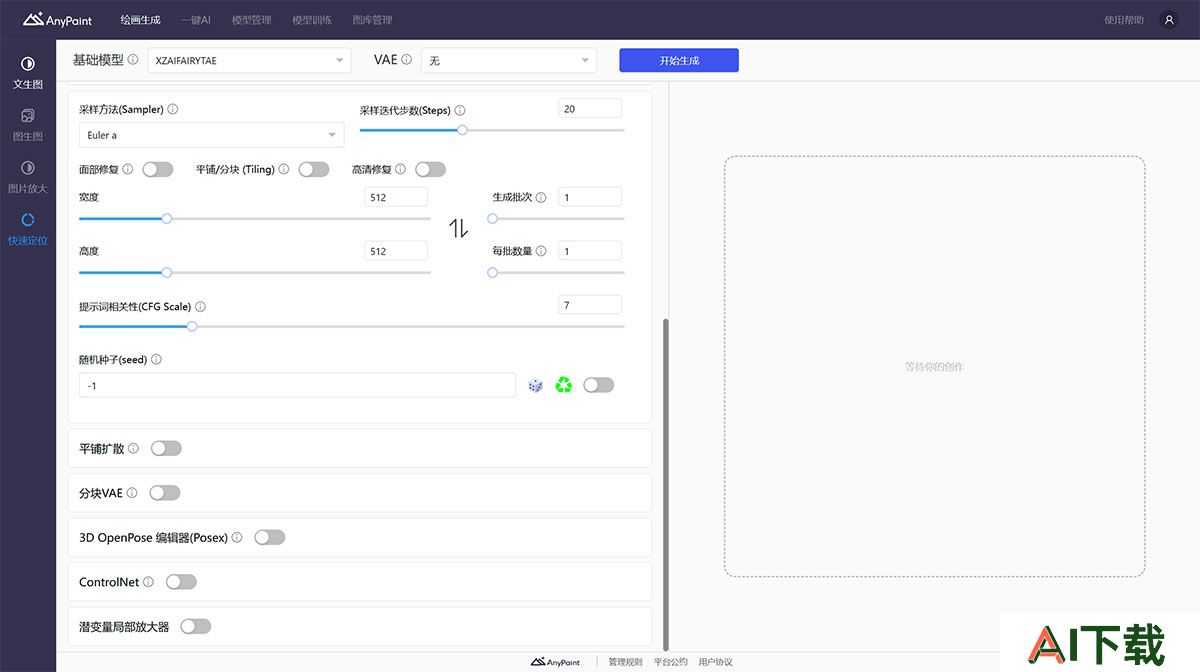Click info icon beside 采样方法(Sampler)
The width and height of the screenshot is (1200, 672).
173,109
